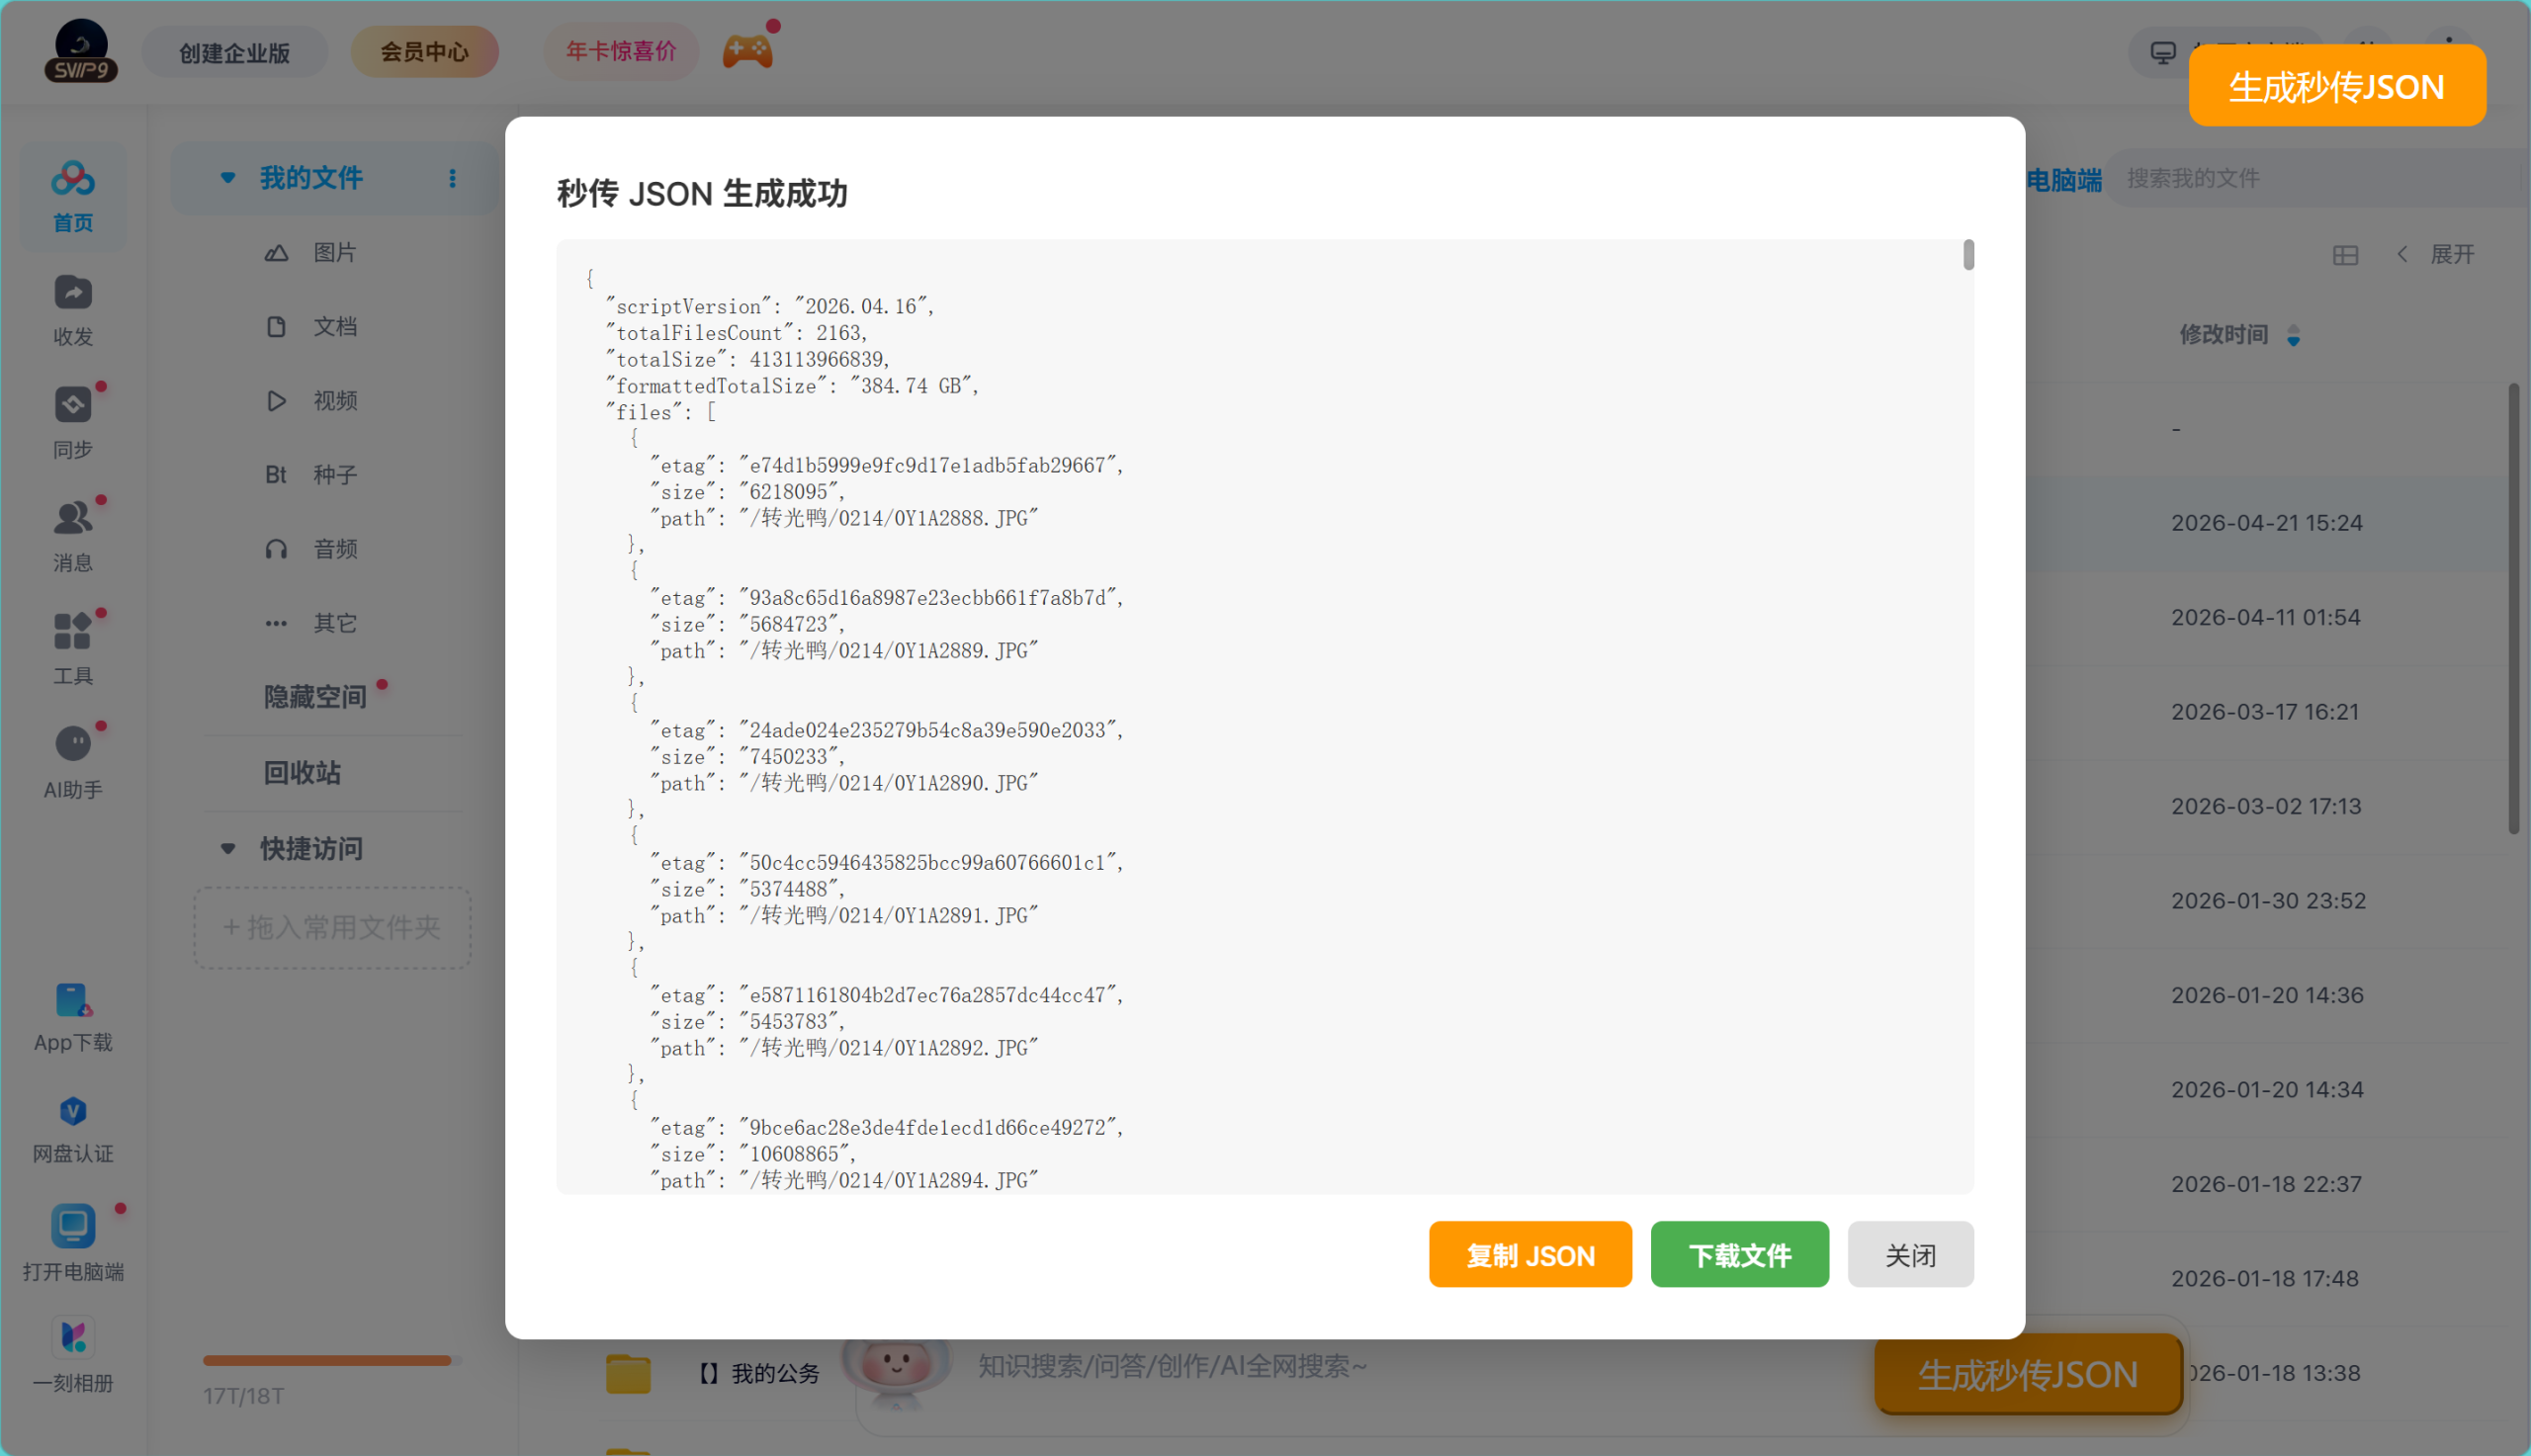Image resolution: width=2531 pixels, height=1456 pixels.
Task: Select the 视频 category item
Action: point(334,401)
